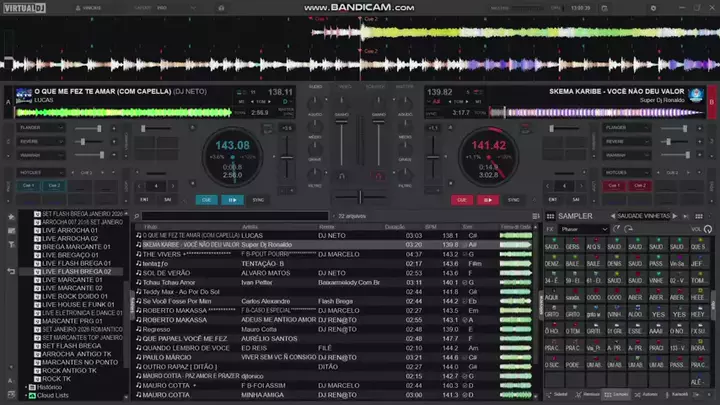Click the search magnifier icon in browser
720x405 pixels.
click(139, 215)
